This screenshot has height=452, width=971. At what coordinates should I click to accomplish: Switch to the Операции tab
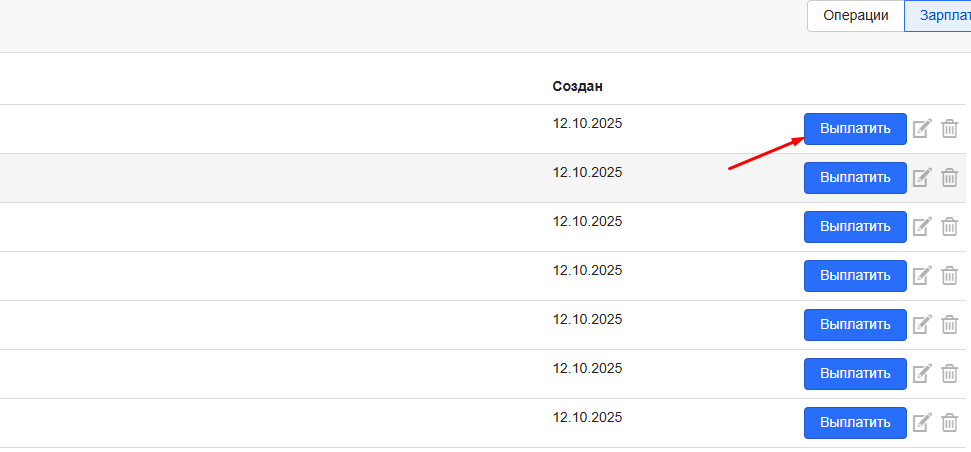coord(855,16)
